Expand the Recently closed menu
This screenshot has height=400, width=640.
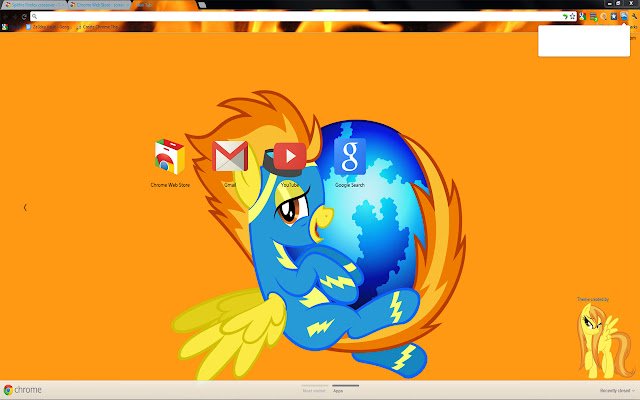(617, 391)
